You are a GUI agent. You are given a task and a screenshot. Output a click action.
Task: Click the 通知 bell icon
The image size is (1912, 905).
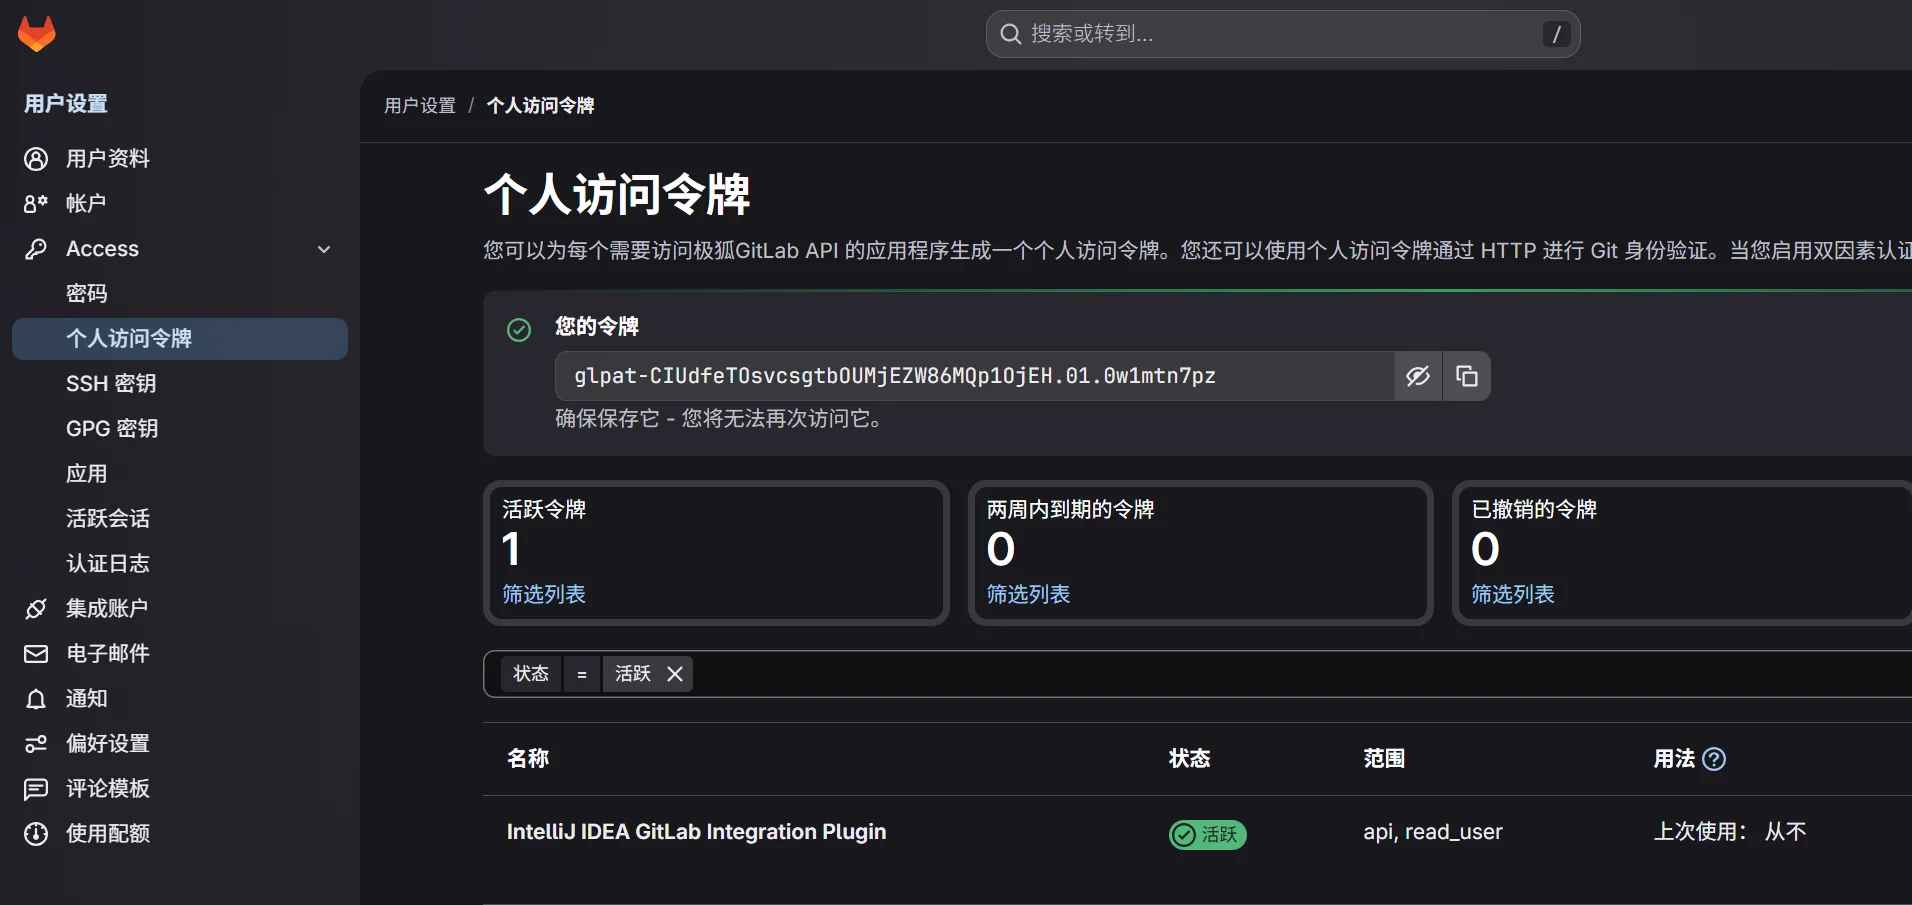tap(36, 699)
